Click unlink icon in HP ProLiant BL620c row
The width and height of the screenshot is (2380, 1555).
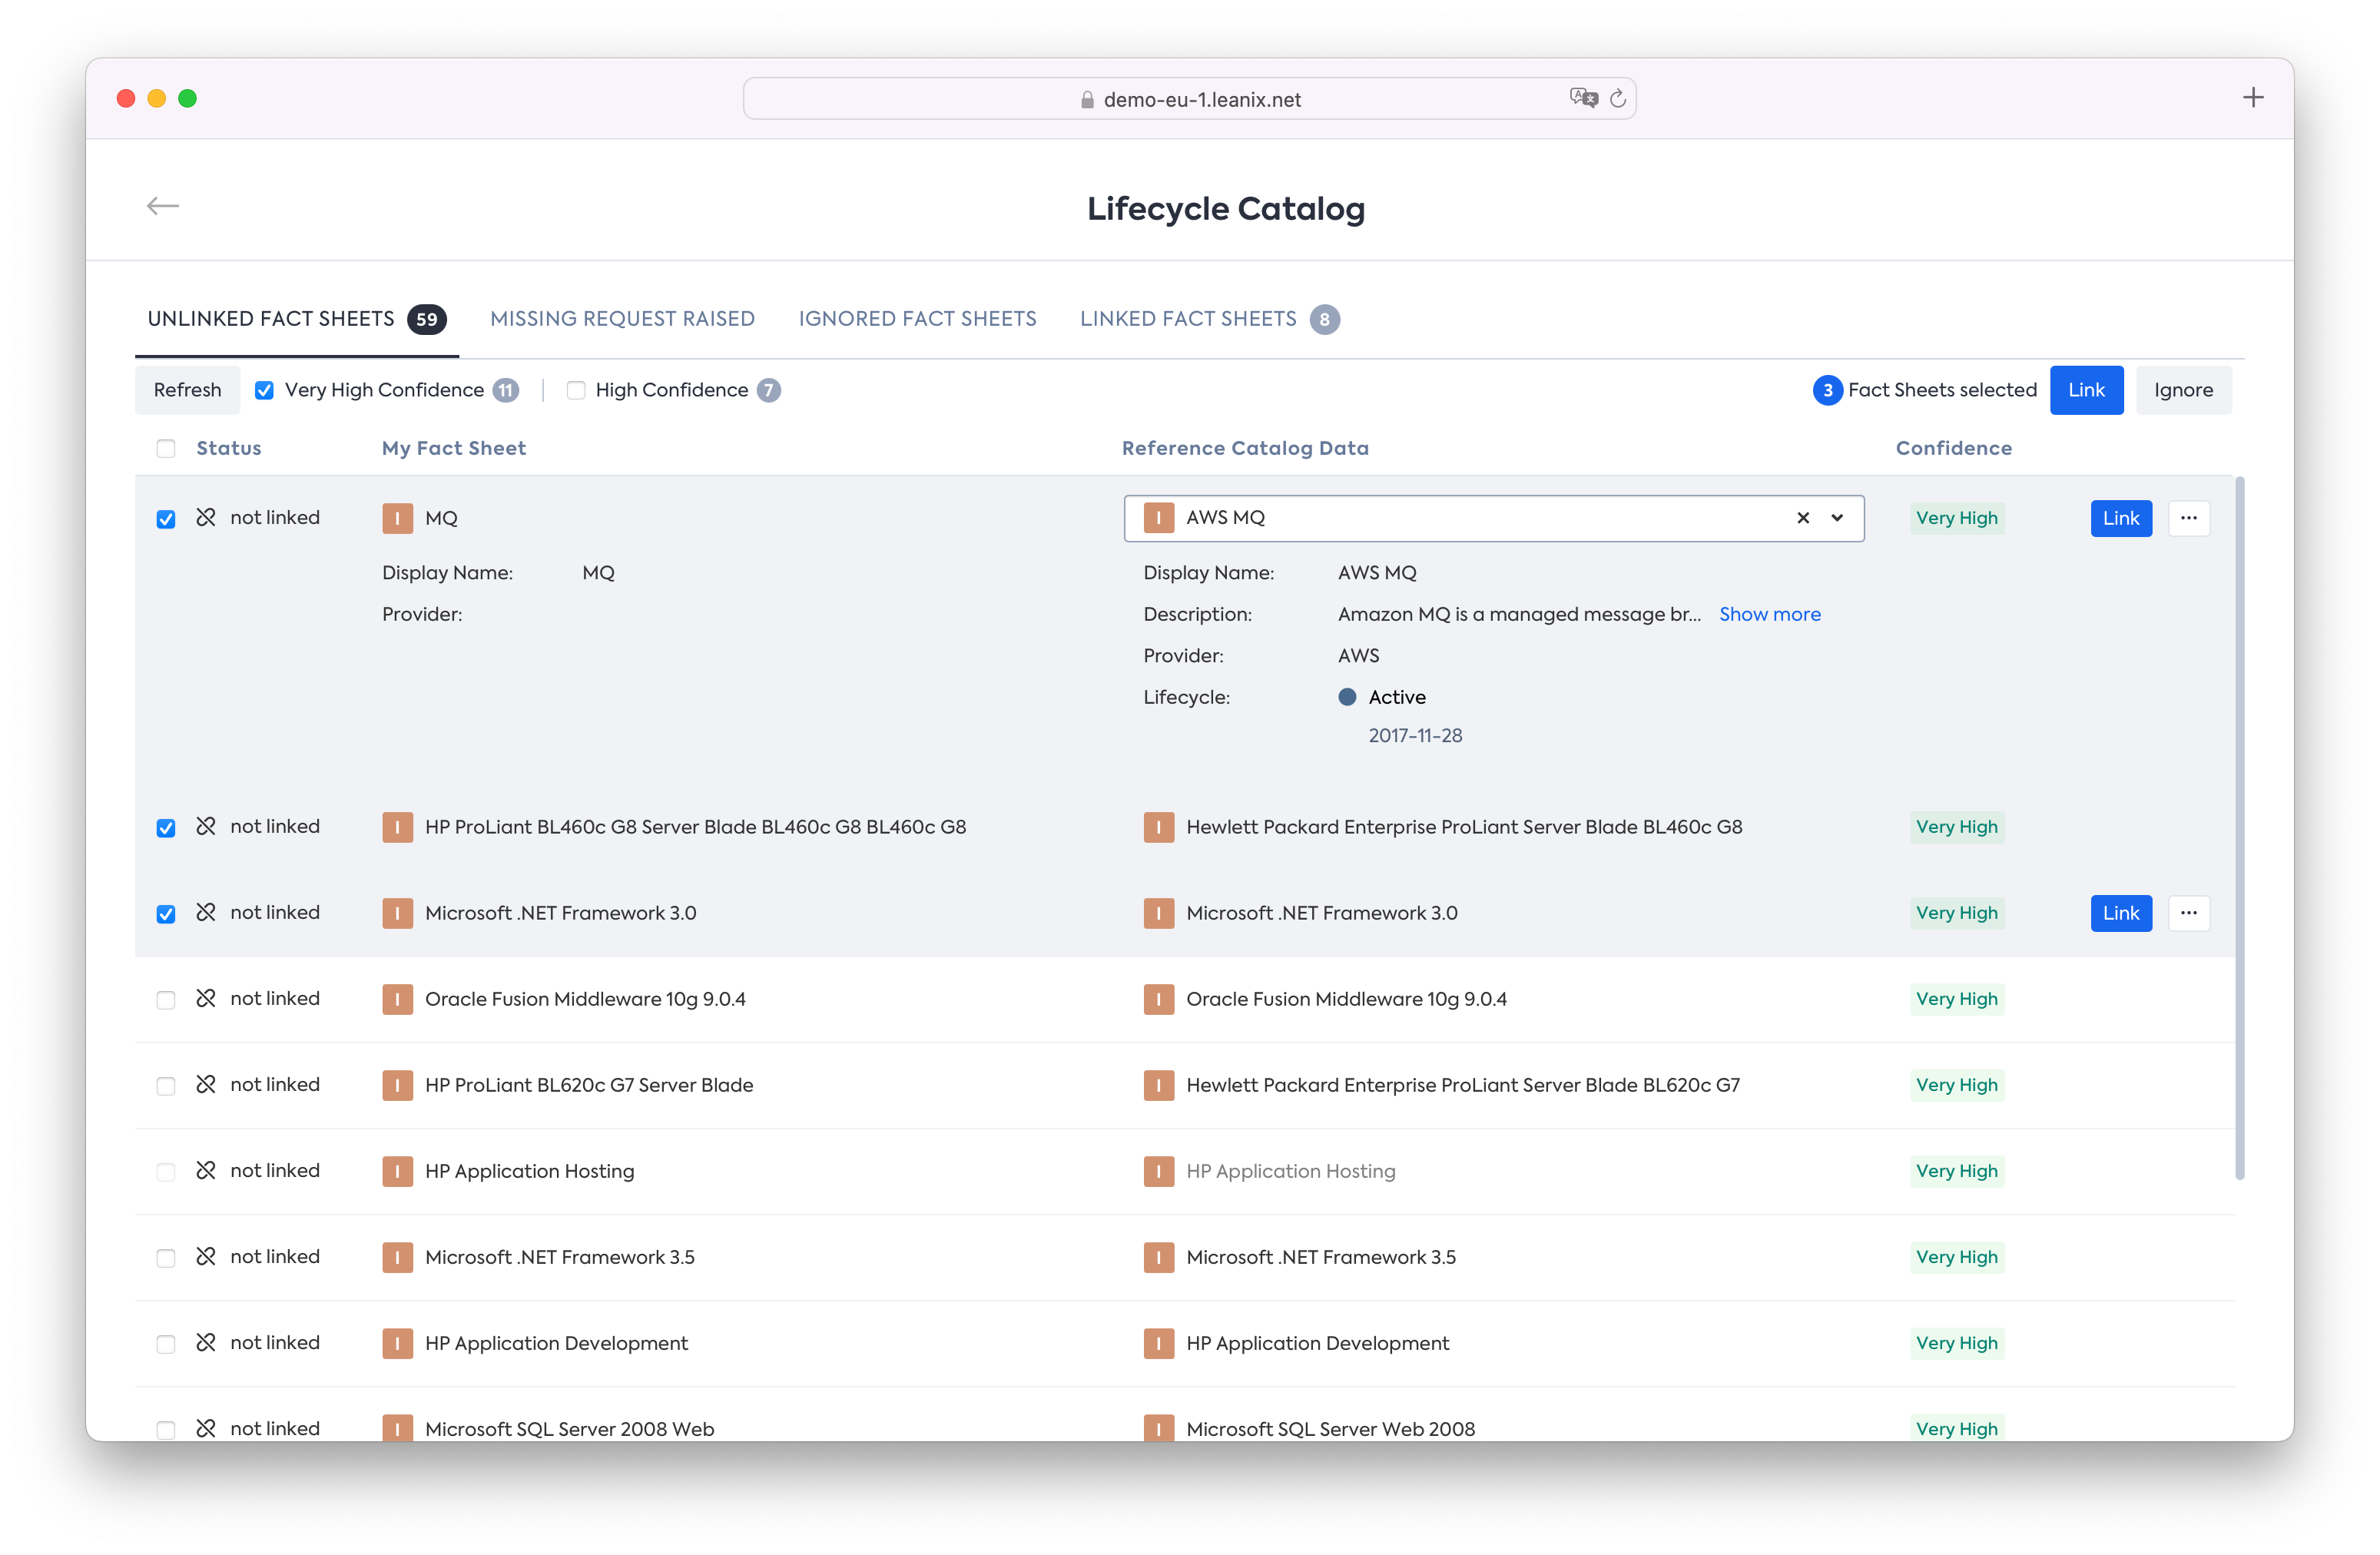click(206, 1084)
